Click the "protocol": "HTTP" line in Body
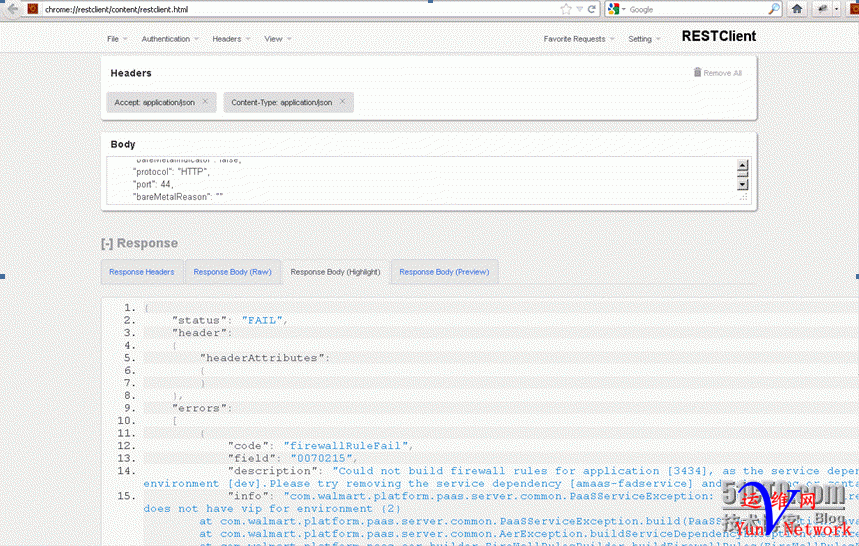The image size is (859, 546). 171,172
